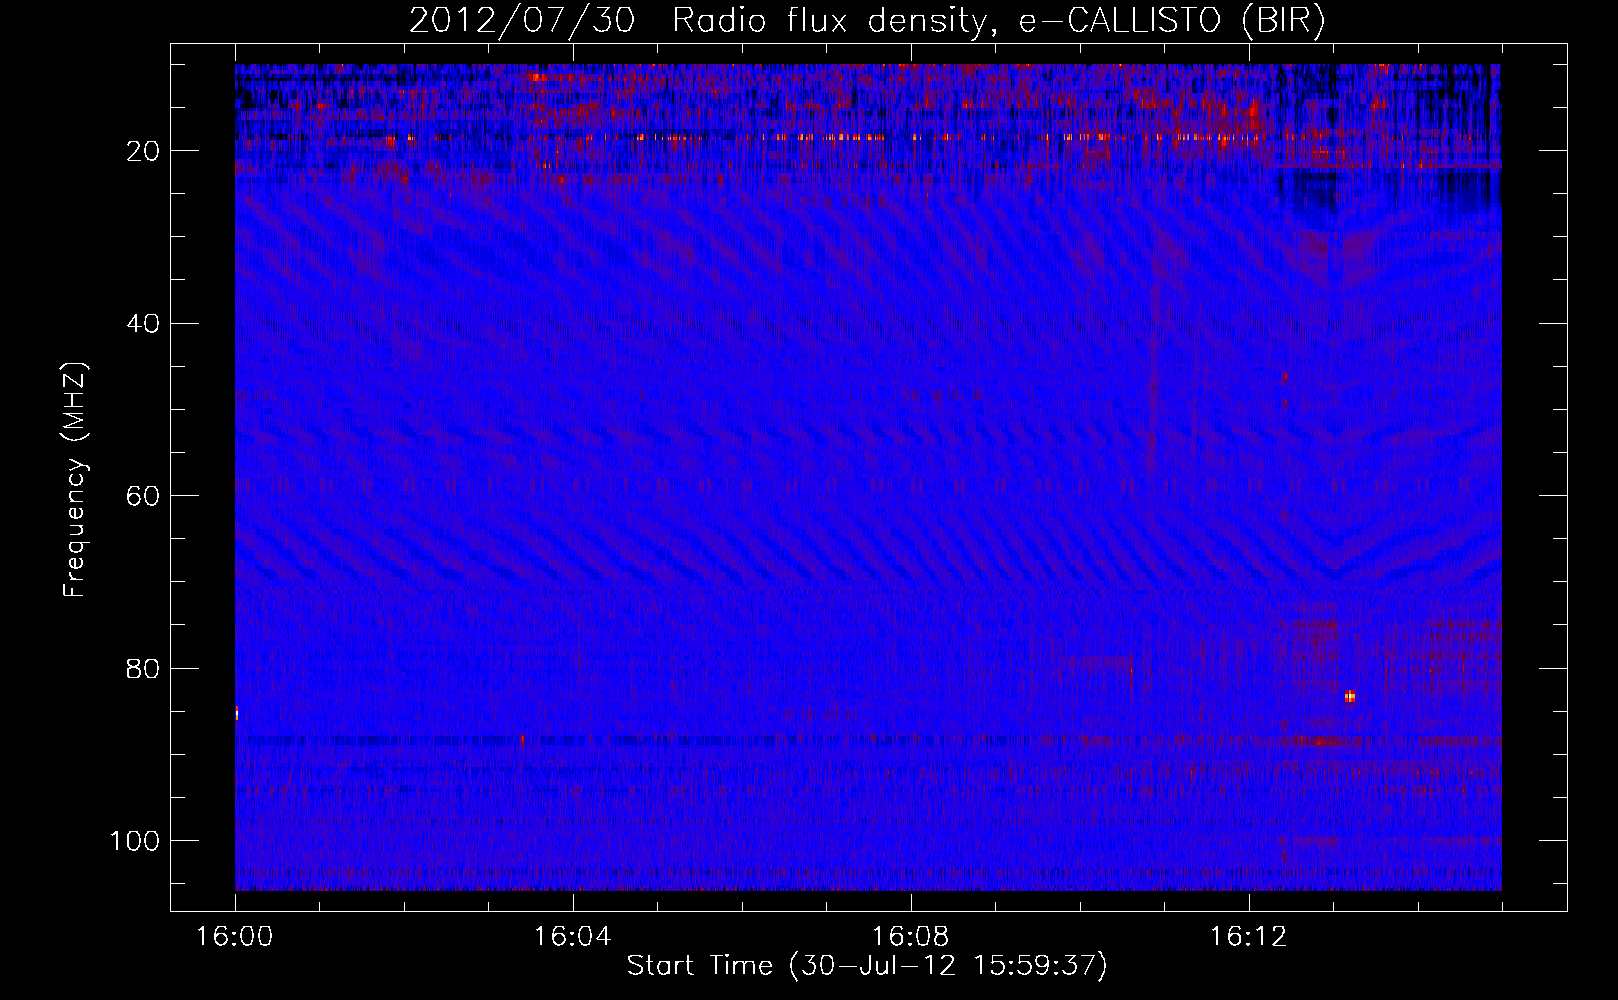Click the 80 frequency tick label
The height and width of the screenshot is (1000, 1618).
[143, 668]
